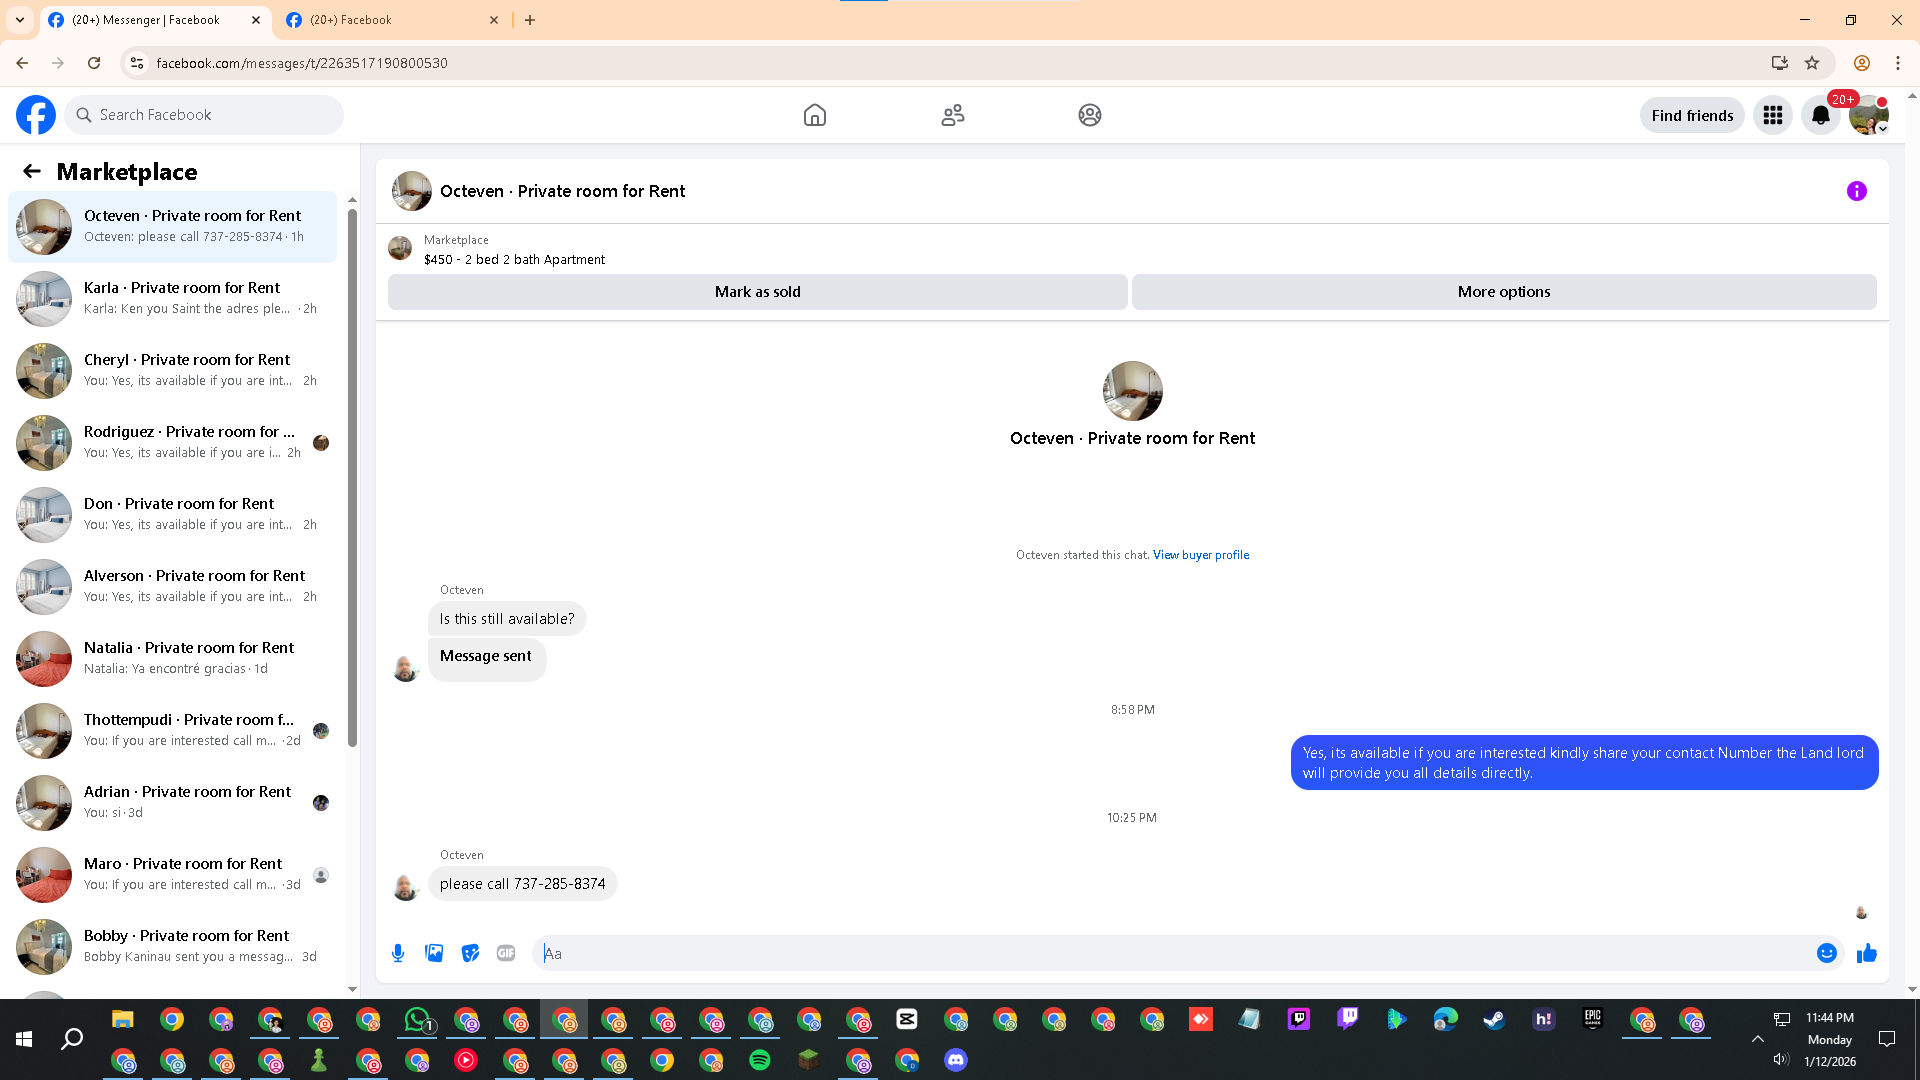Click the Mark as sold button
Viewport: 1920px width, 1080px height.
click(x=757, y=292)
